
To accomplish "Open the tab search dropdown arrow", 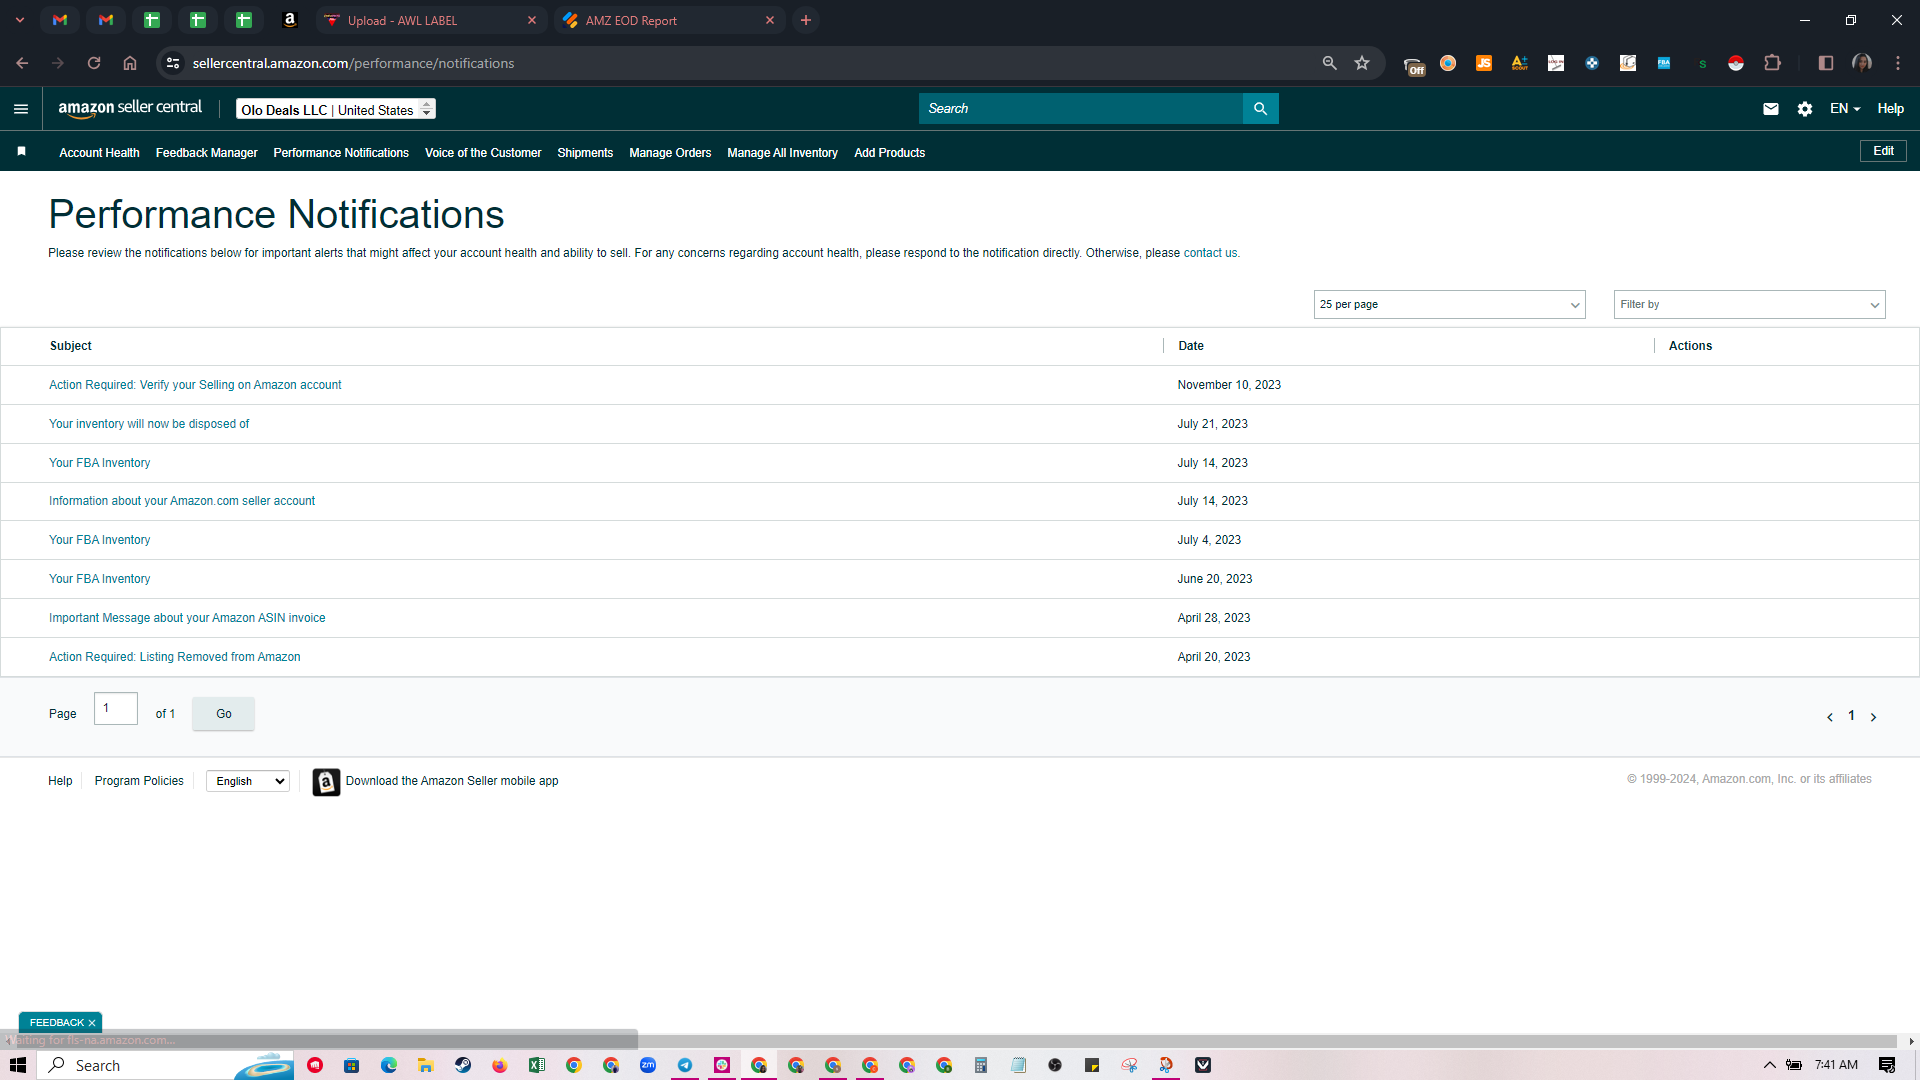I will coord(19,20).
